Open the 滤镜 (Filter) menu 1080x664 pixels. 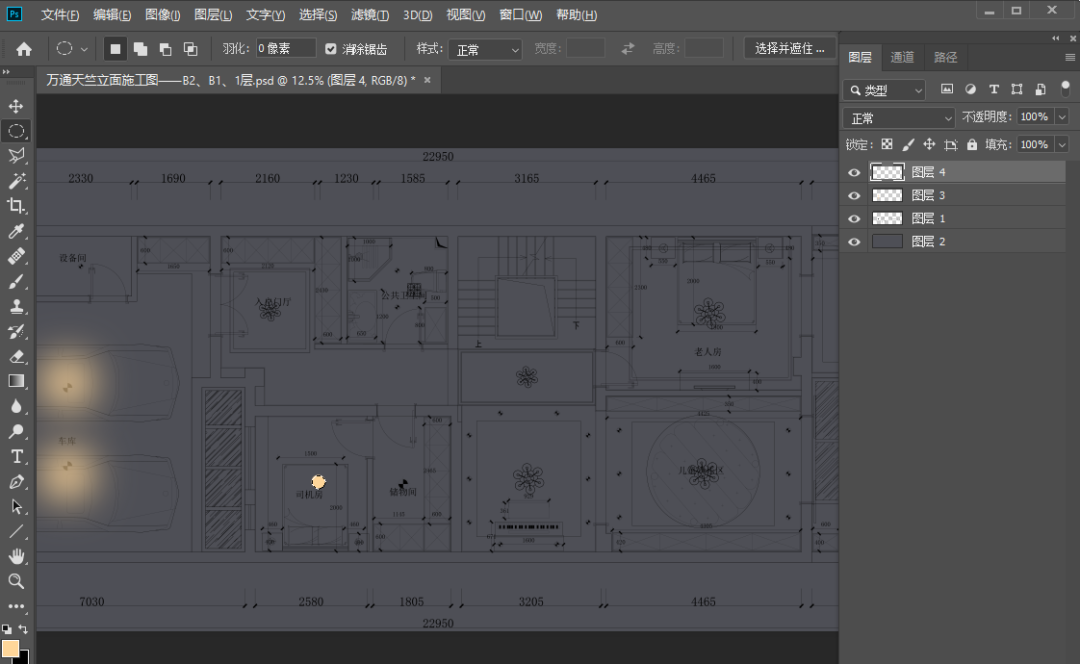pyautogui.click(x=370, y=14)
